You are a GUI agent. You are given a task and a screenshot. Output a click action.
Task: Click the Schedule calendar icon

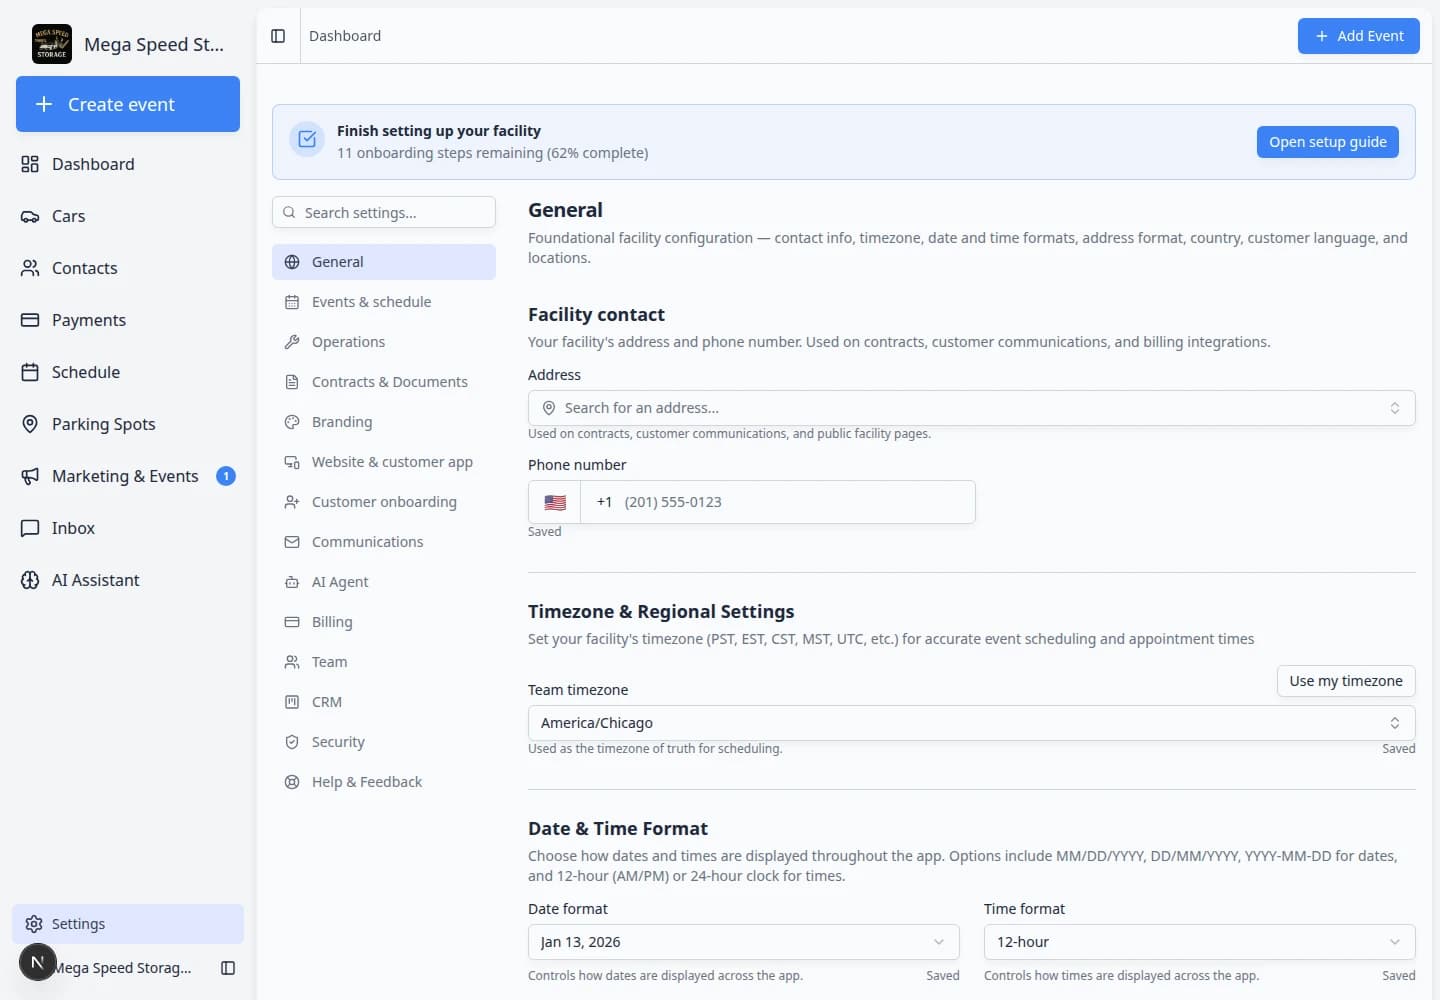click(x=30, y=372)
